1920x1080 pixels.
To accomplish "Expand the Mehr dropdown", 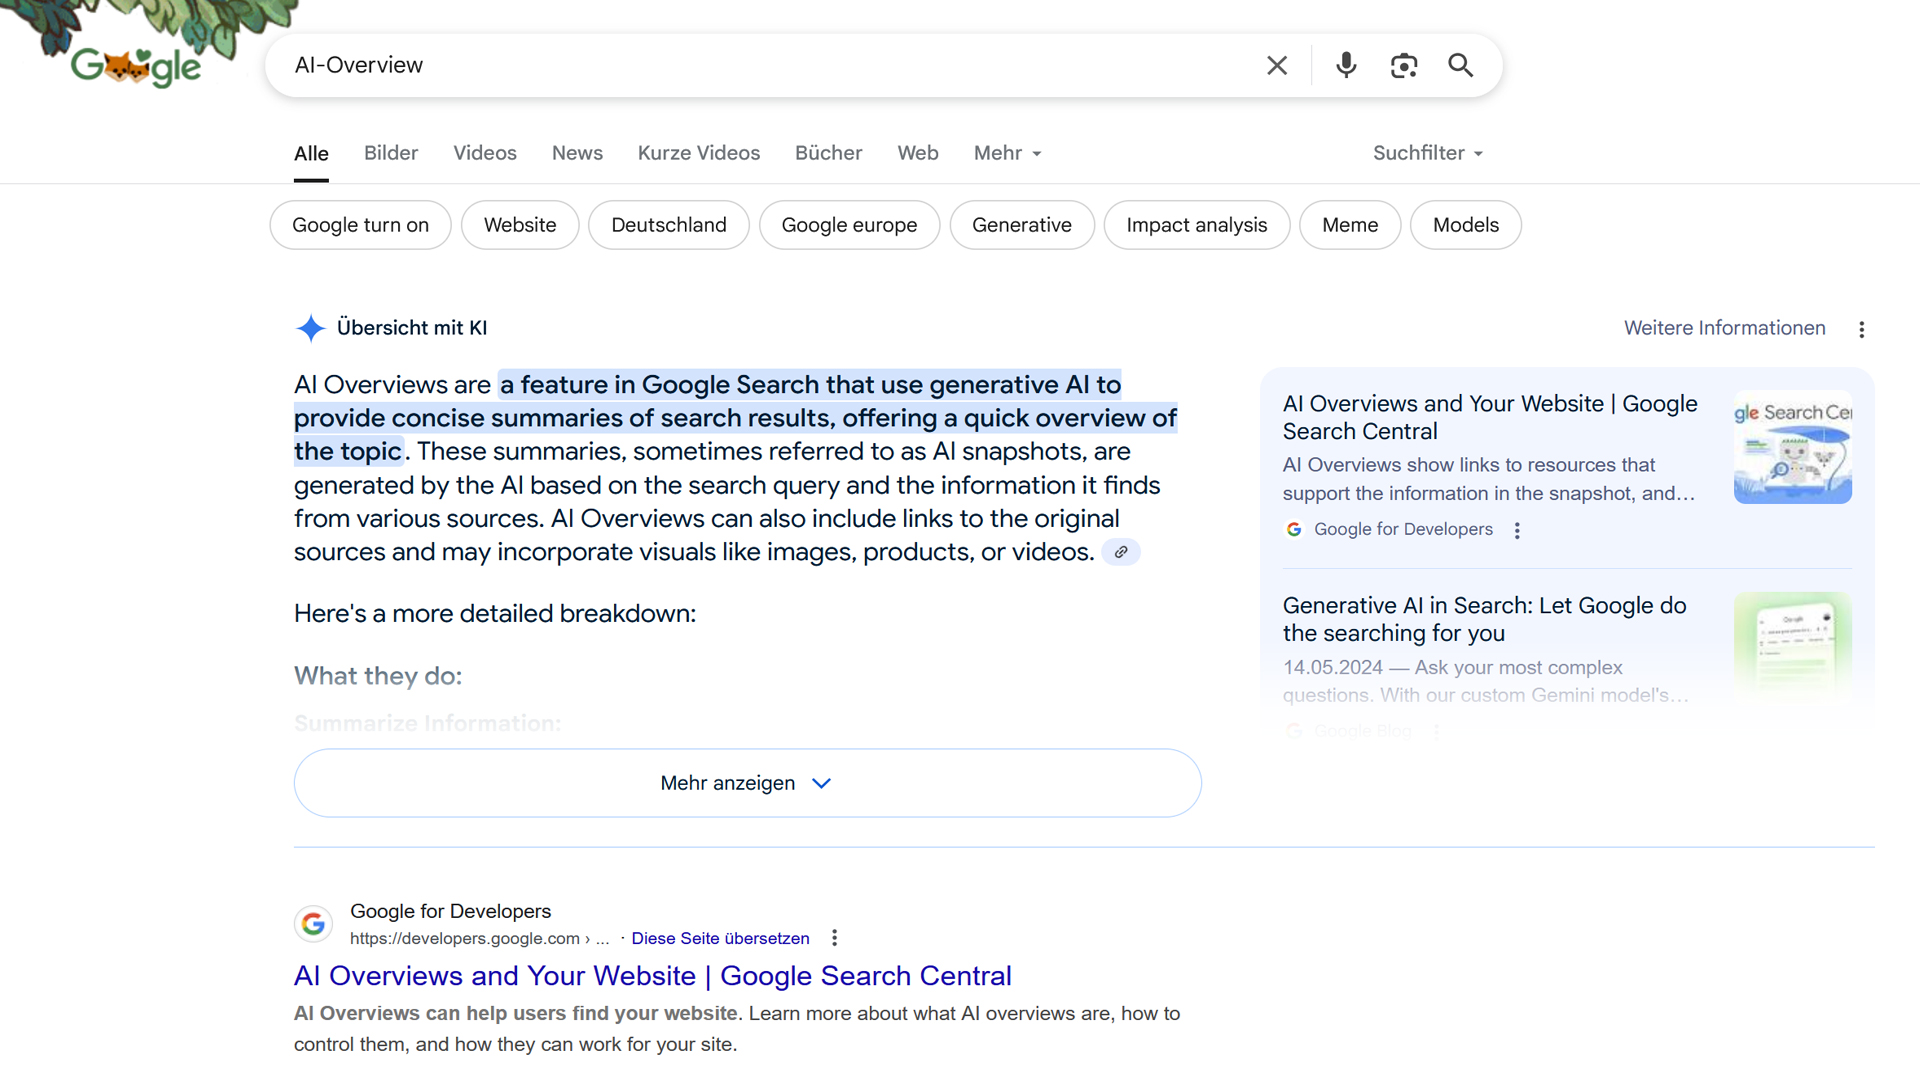I will point(1008,153).
